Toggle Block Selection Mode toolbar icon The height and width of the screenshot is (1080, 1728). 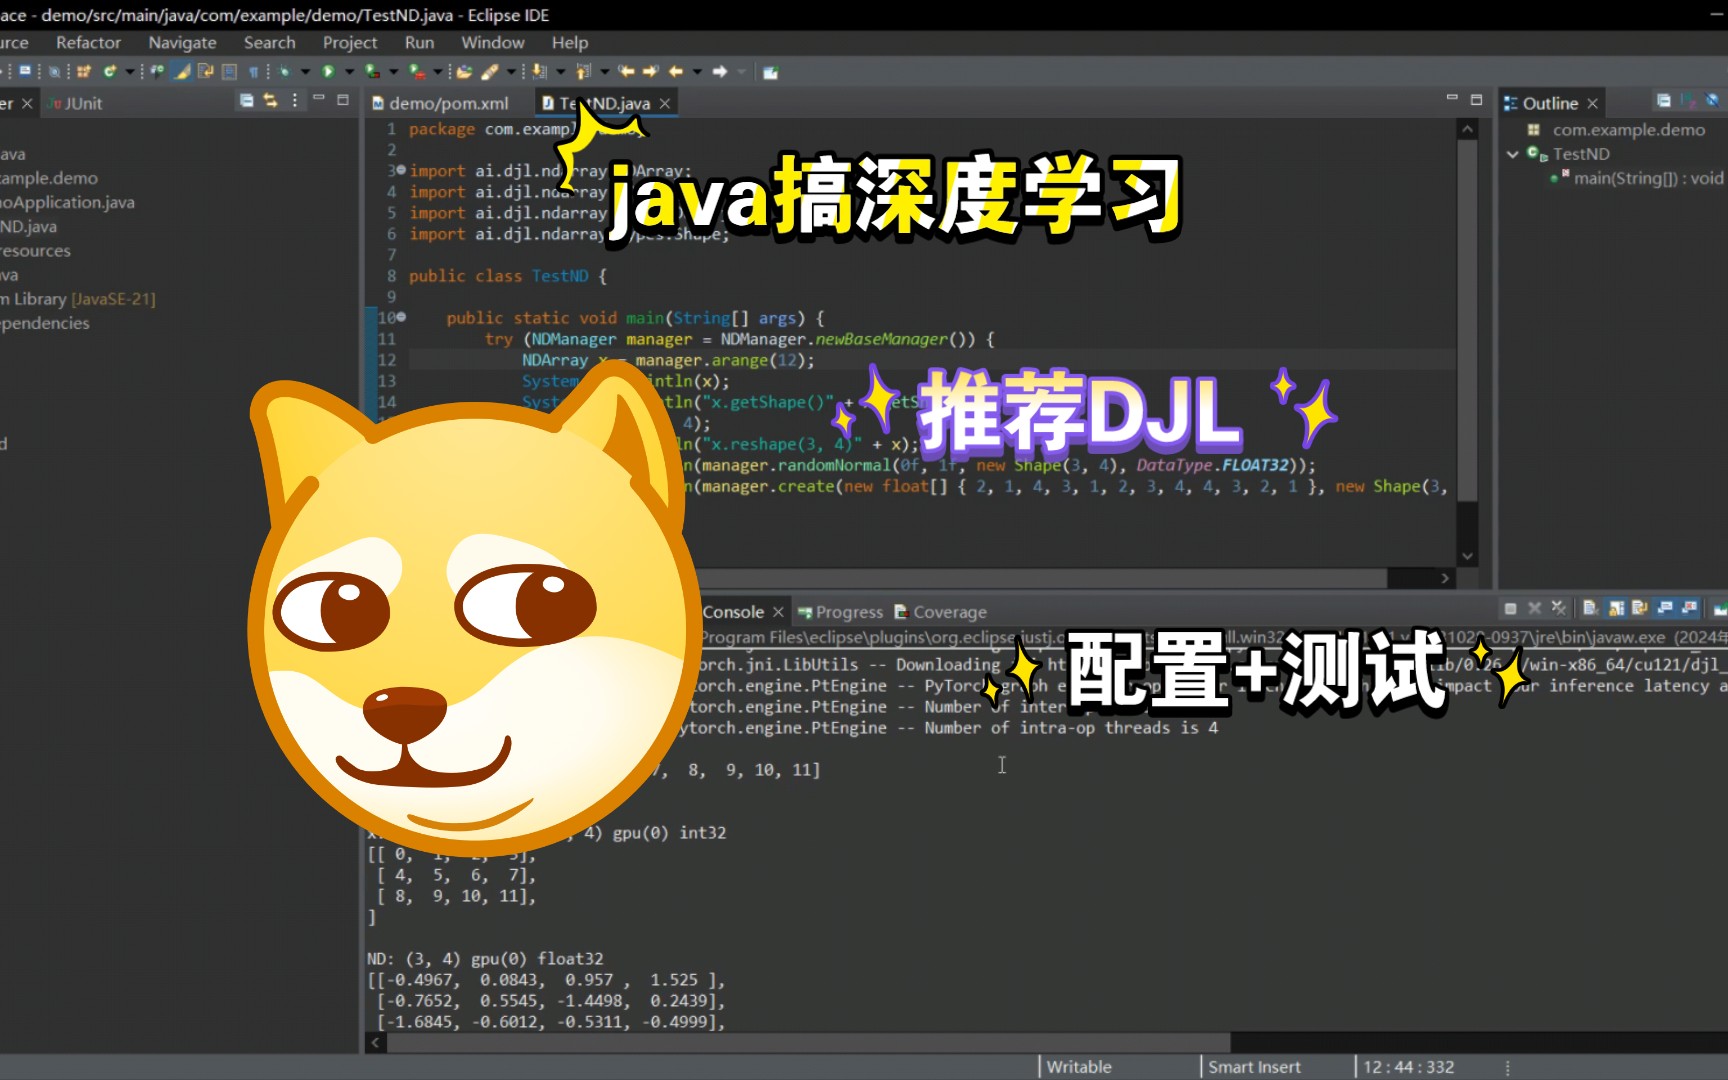tap(229, 71)
